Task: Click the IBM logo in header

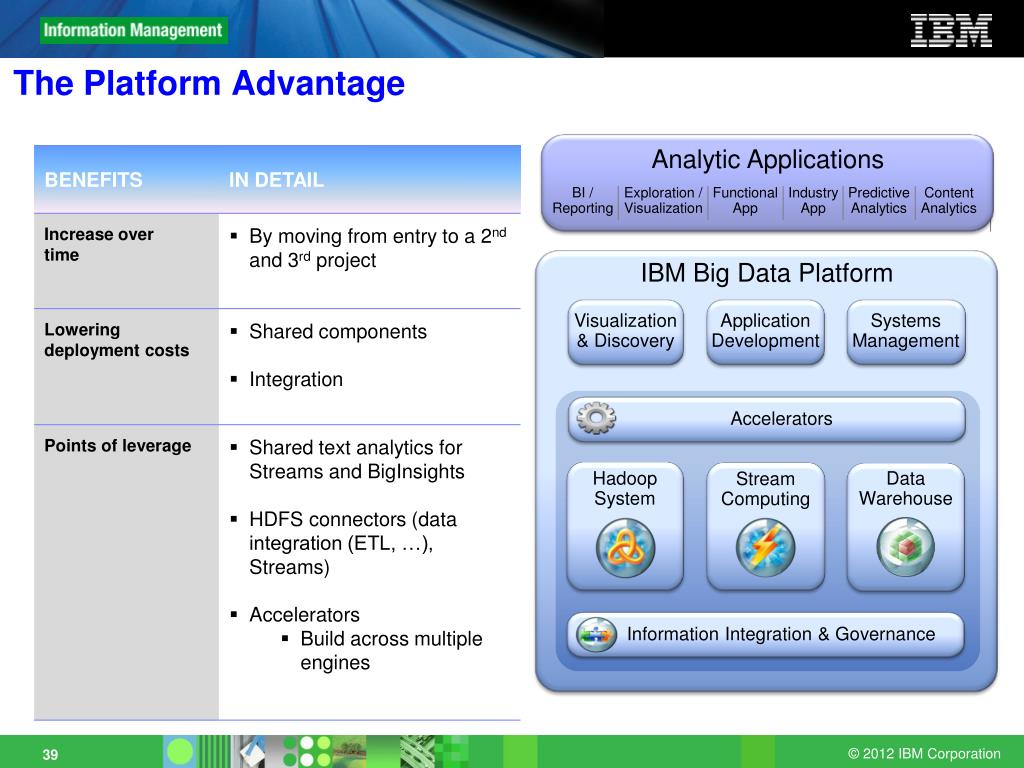Action: pyautogui.click(x=951, y=31)
